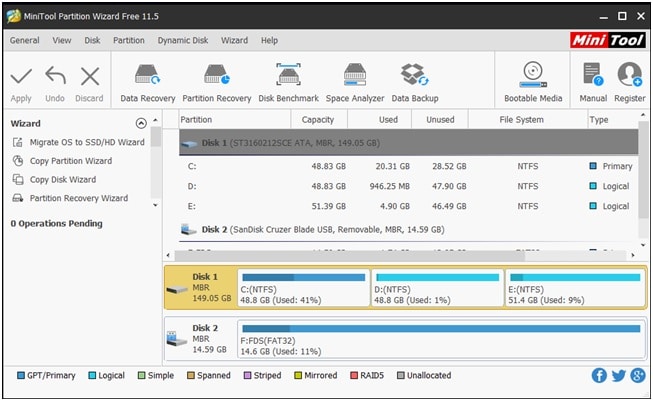Screen dimensions: 653x401
Task: Click the RAID5 legend color swatch
Action: pos(354,375)
